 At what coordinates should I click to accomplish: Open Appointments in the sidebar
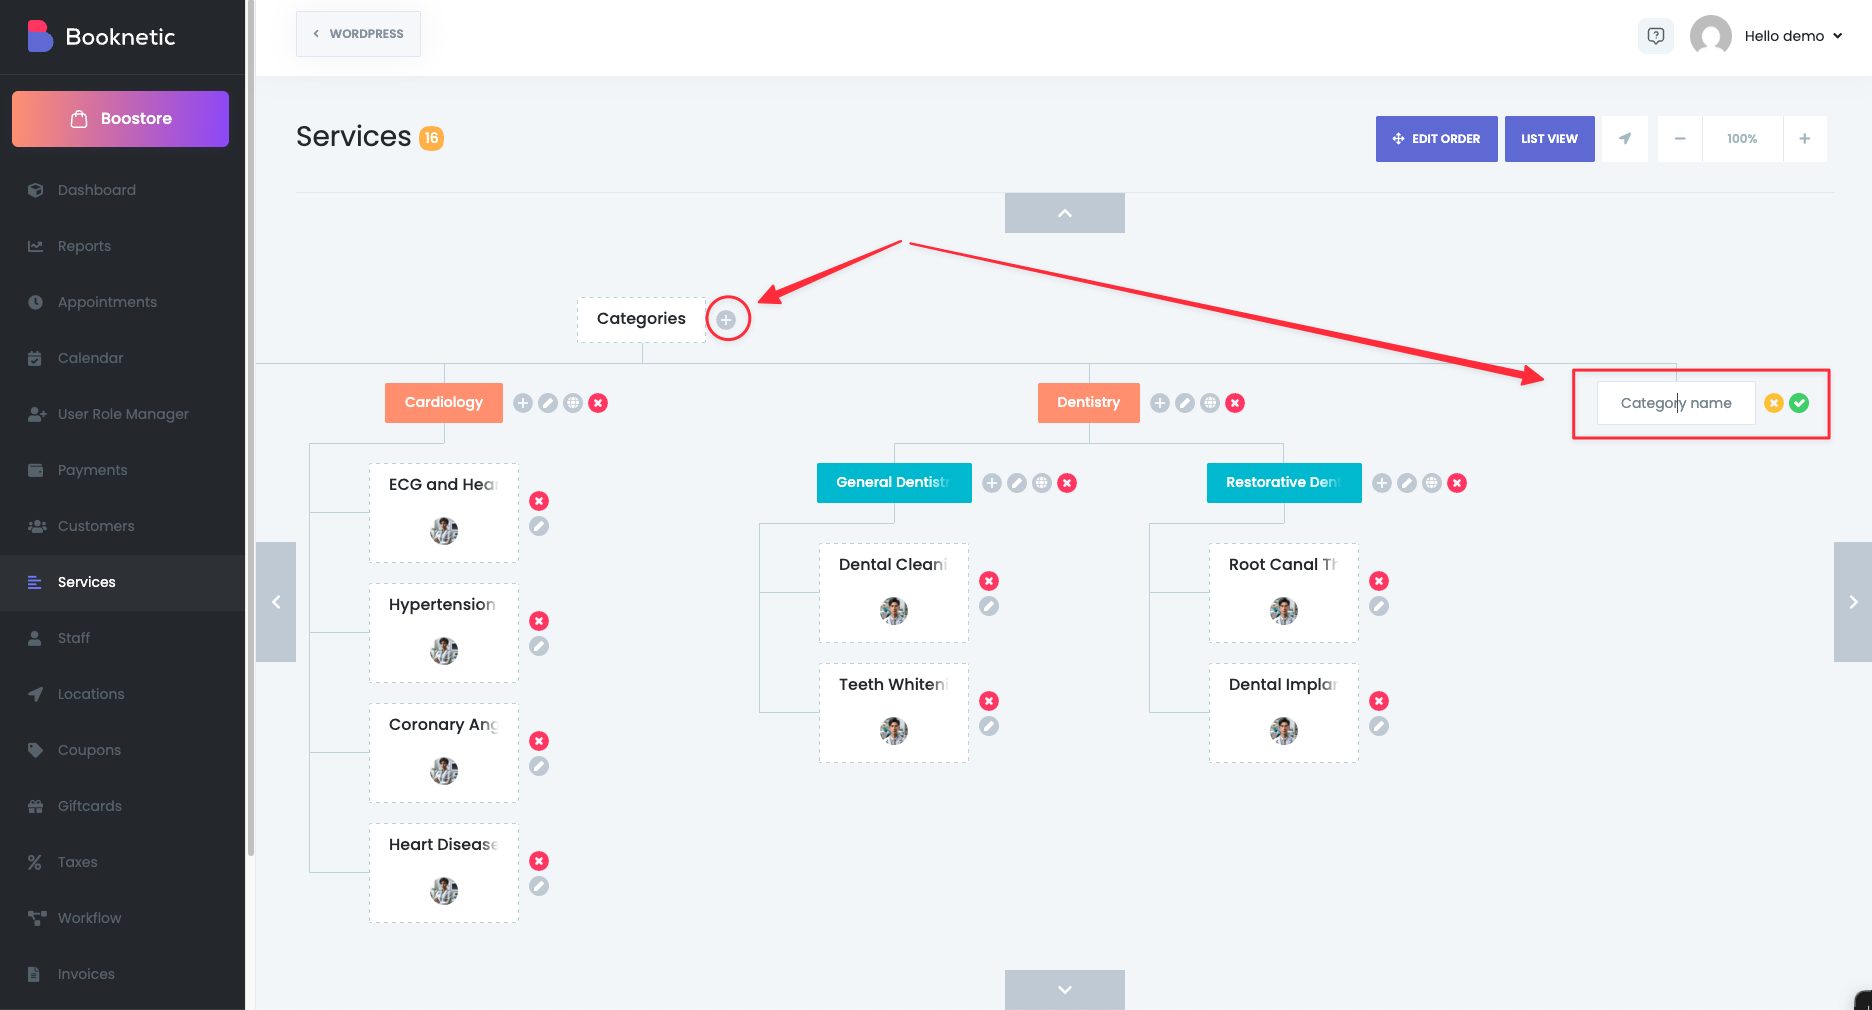pyautogui.click(x=107, y=302)
